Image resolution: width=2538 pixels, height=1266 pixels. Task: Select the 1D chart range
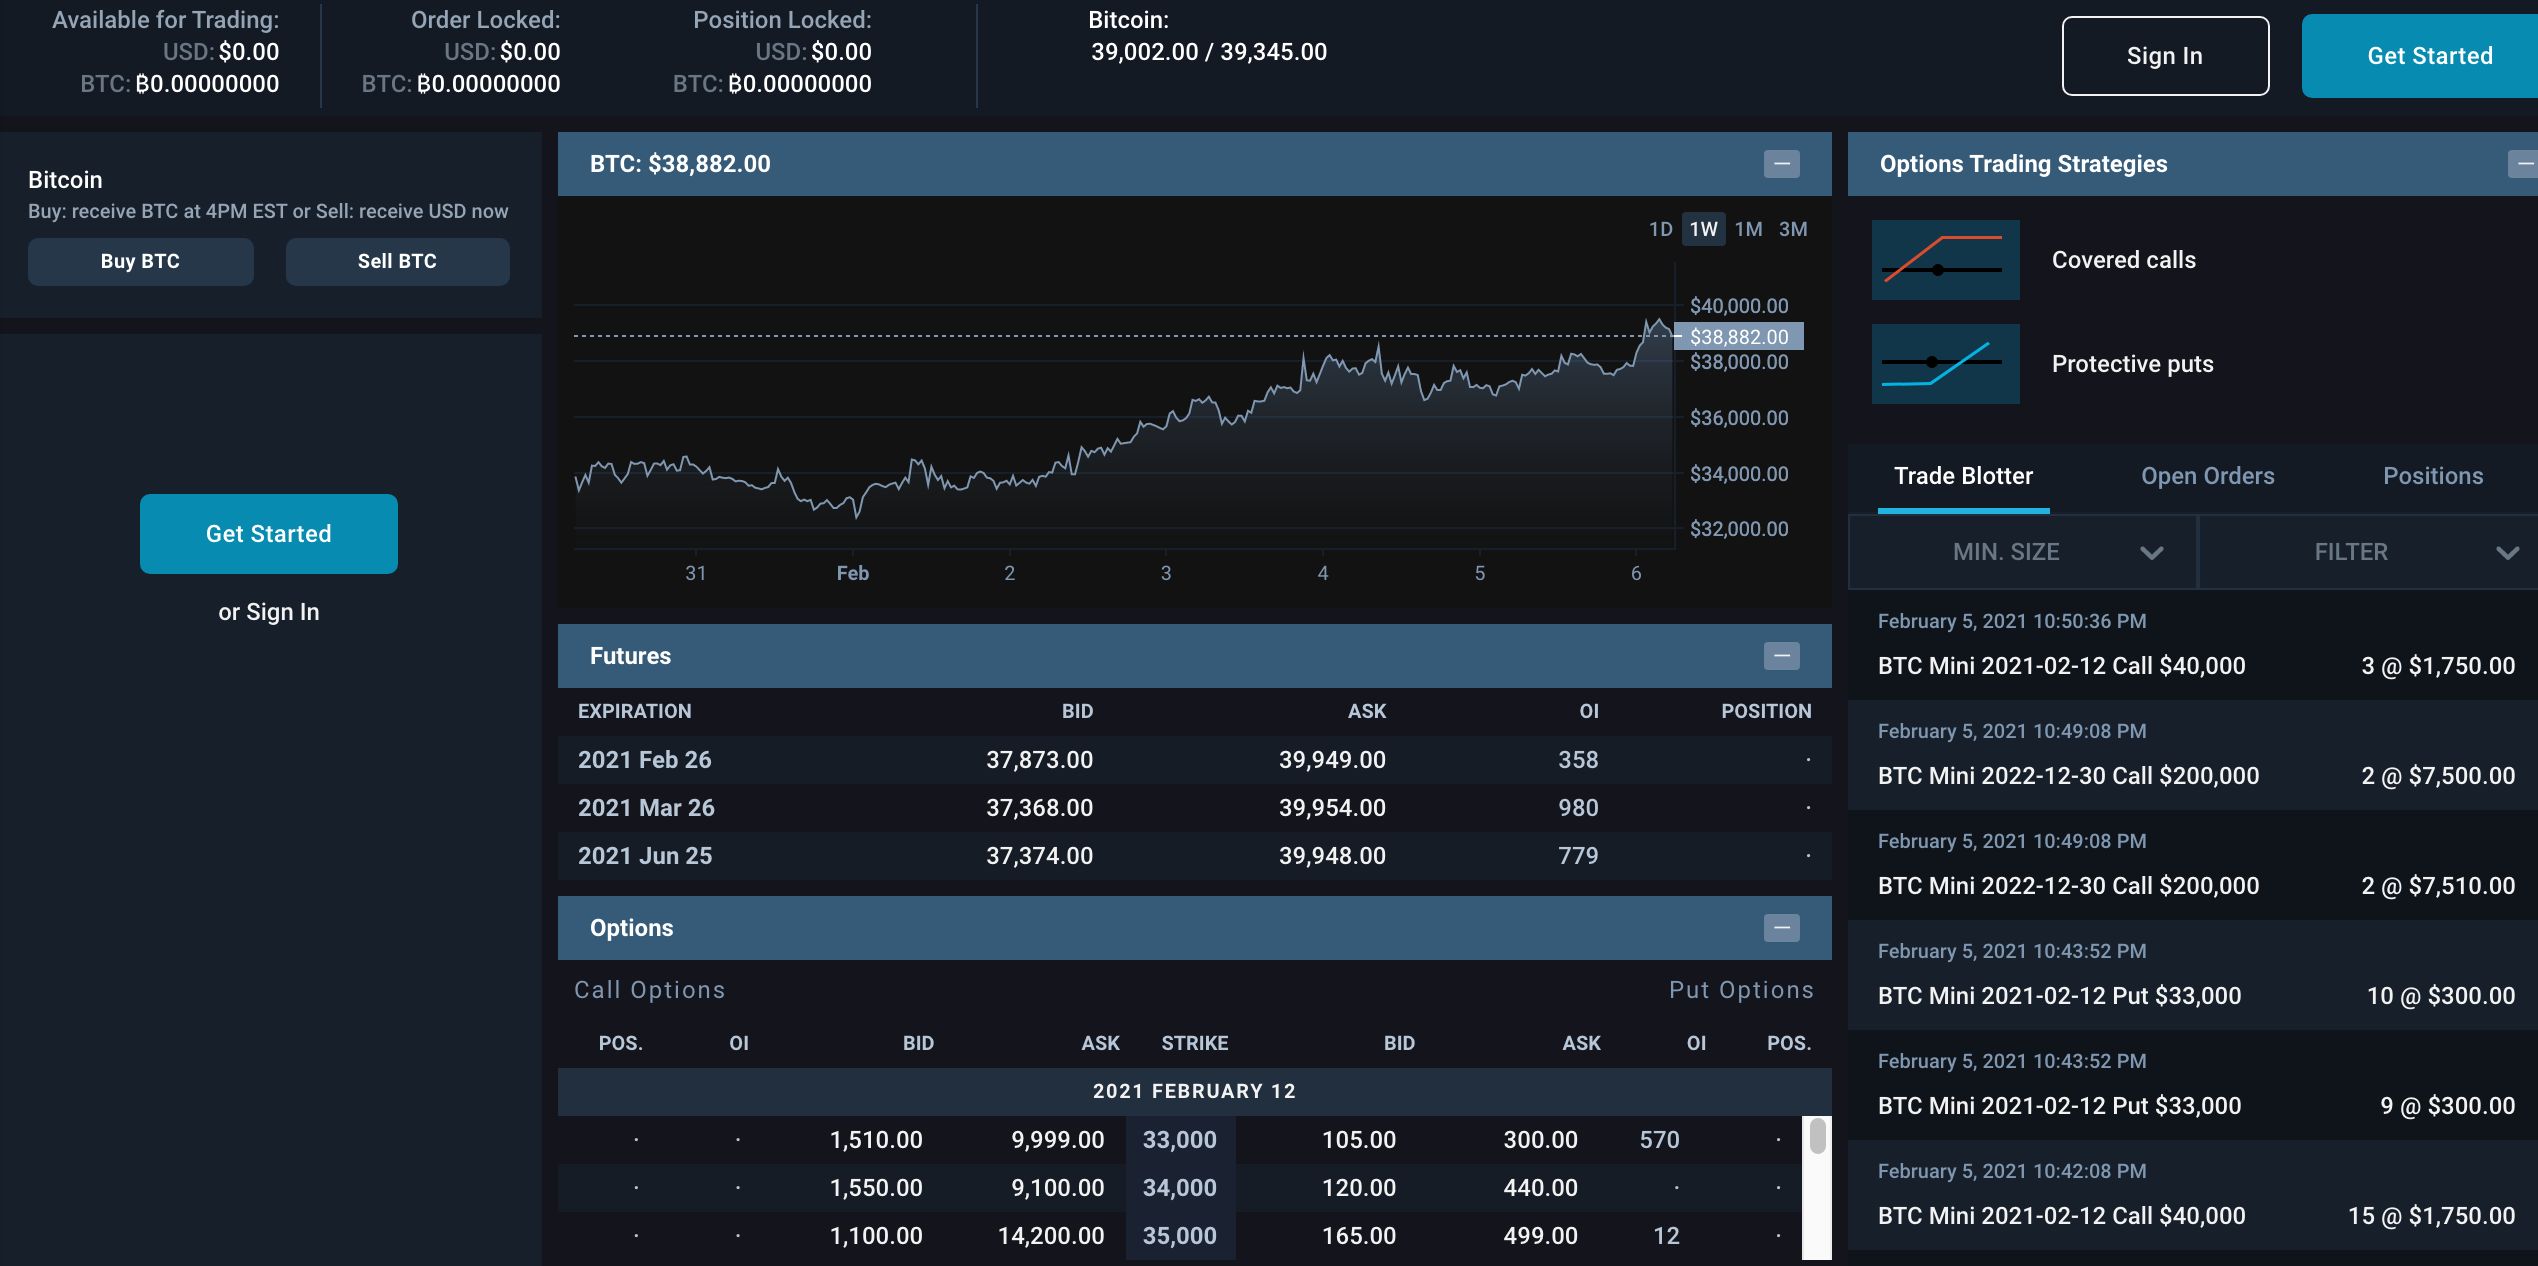pos(1660,229)
